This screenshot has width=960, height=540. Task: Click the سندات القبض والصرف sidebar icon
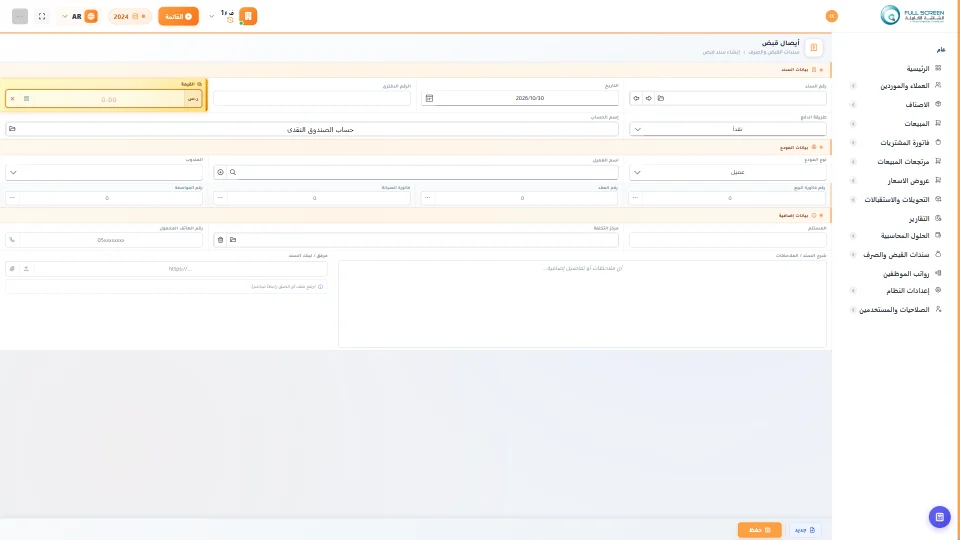[938, 254]
